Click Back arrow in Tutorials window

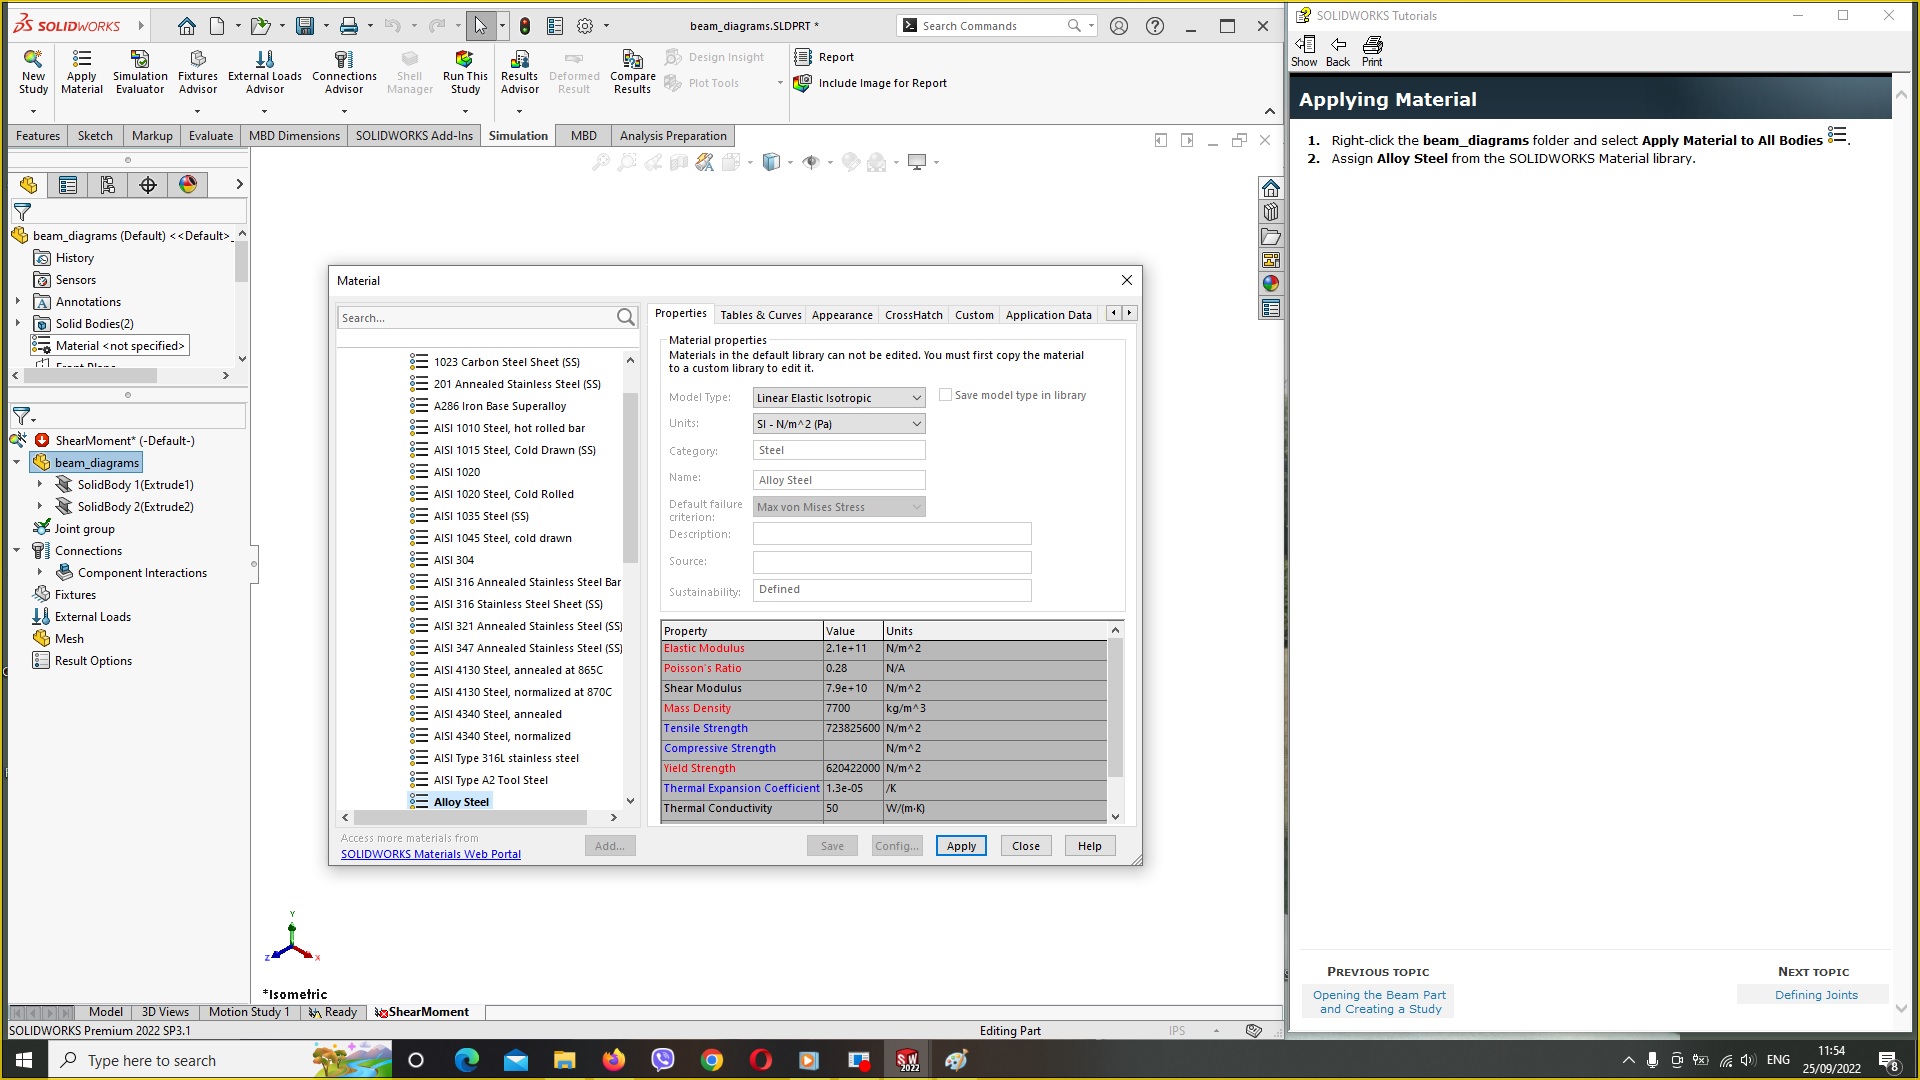1338,50
